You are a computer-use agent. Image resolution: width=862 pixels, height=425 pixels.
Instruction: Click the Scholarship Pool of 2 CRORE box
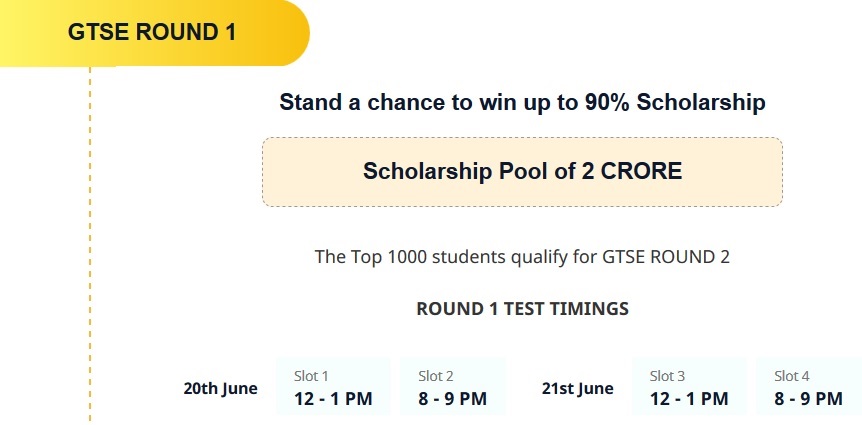522,172
